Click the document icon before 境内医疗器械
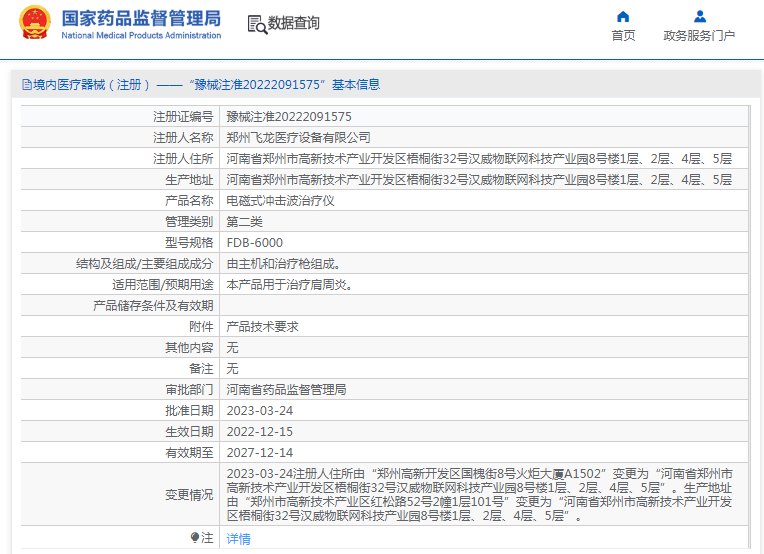The height and width of the screenshot is (554, 764). click(x=27, y=85)
